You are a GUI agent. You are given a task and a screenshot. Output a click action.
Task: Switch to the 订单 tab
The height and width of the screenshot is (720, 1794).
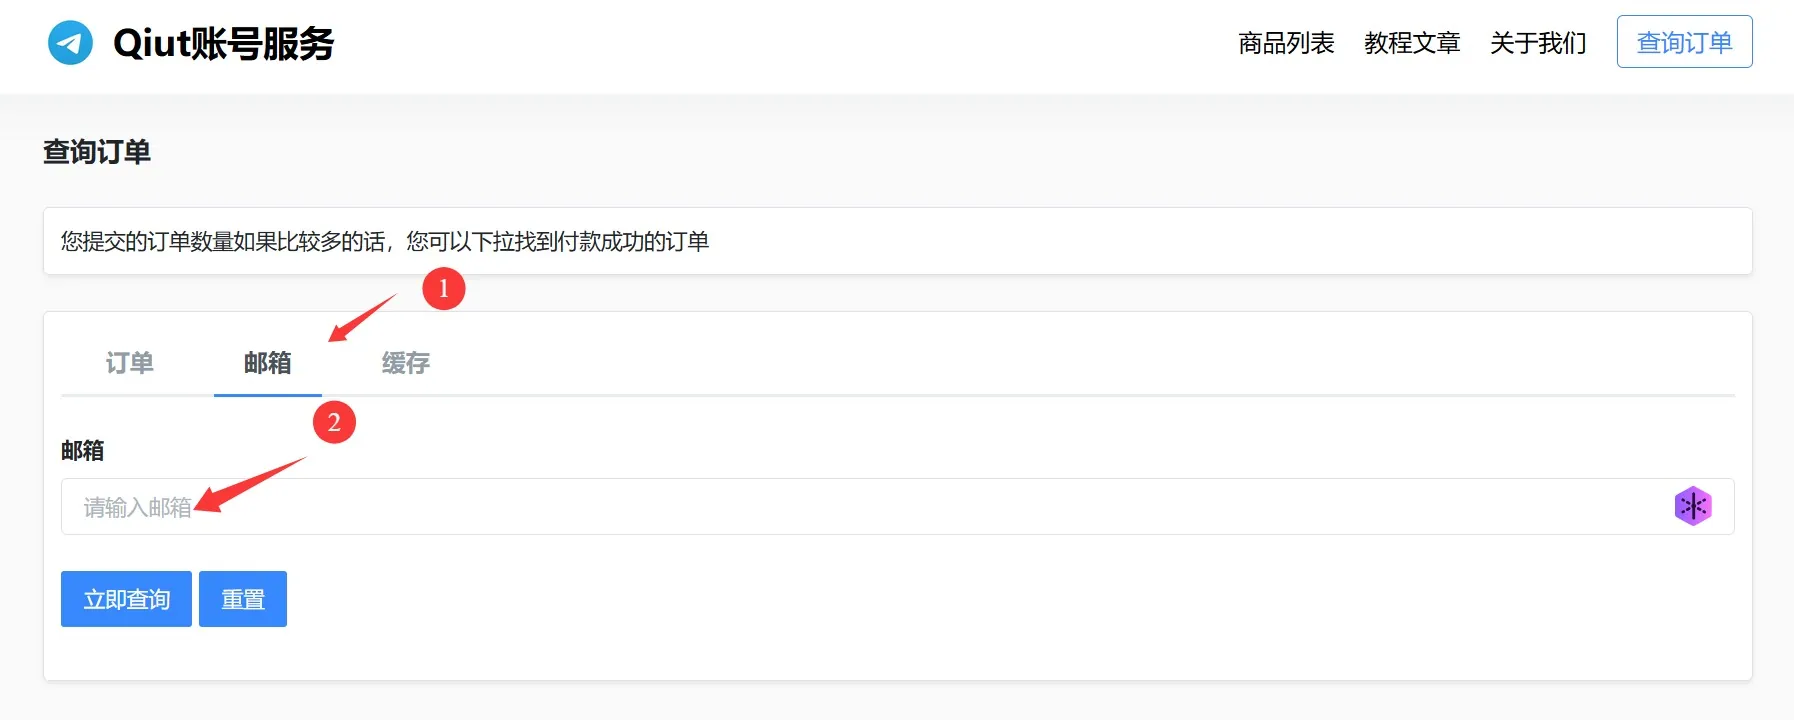[x=130, y=363]
